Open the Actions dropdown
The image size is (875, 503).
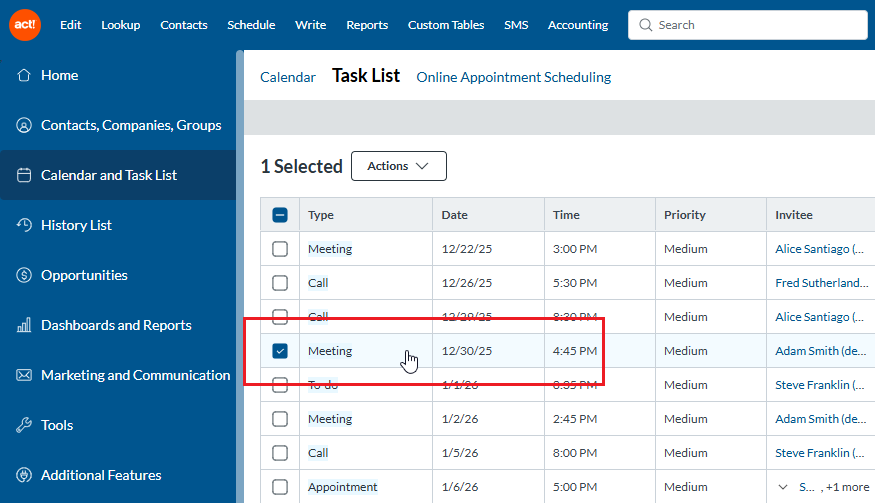click(x=398, y=166)
